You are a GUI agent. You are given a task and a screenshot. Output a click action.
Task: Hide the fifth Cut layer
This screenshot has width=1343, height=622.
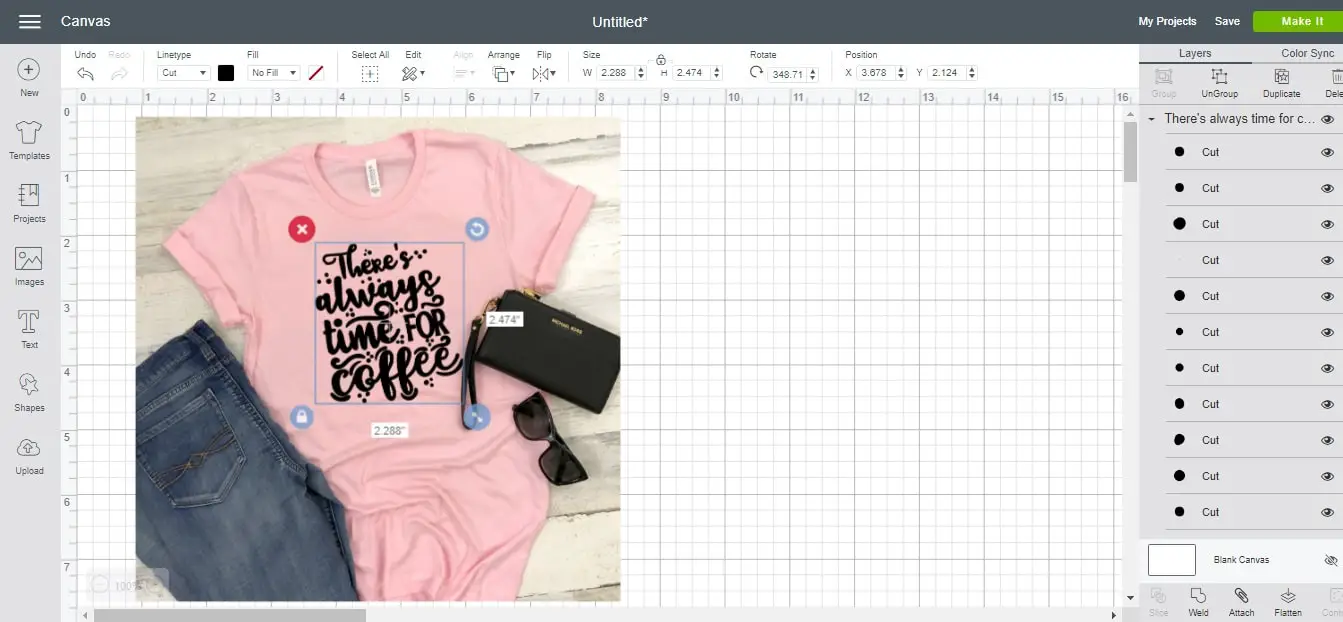[1328, 296]
